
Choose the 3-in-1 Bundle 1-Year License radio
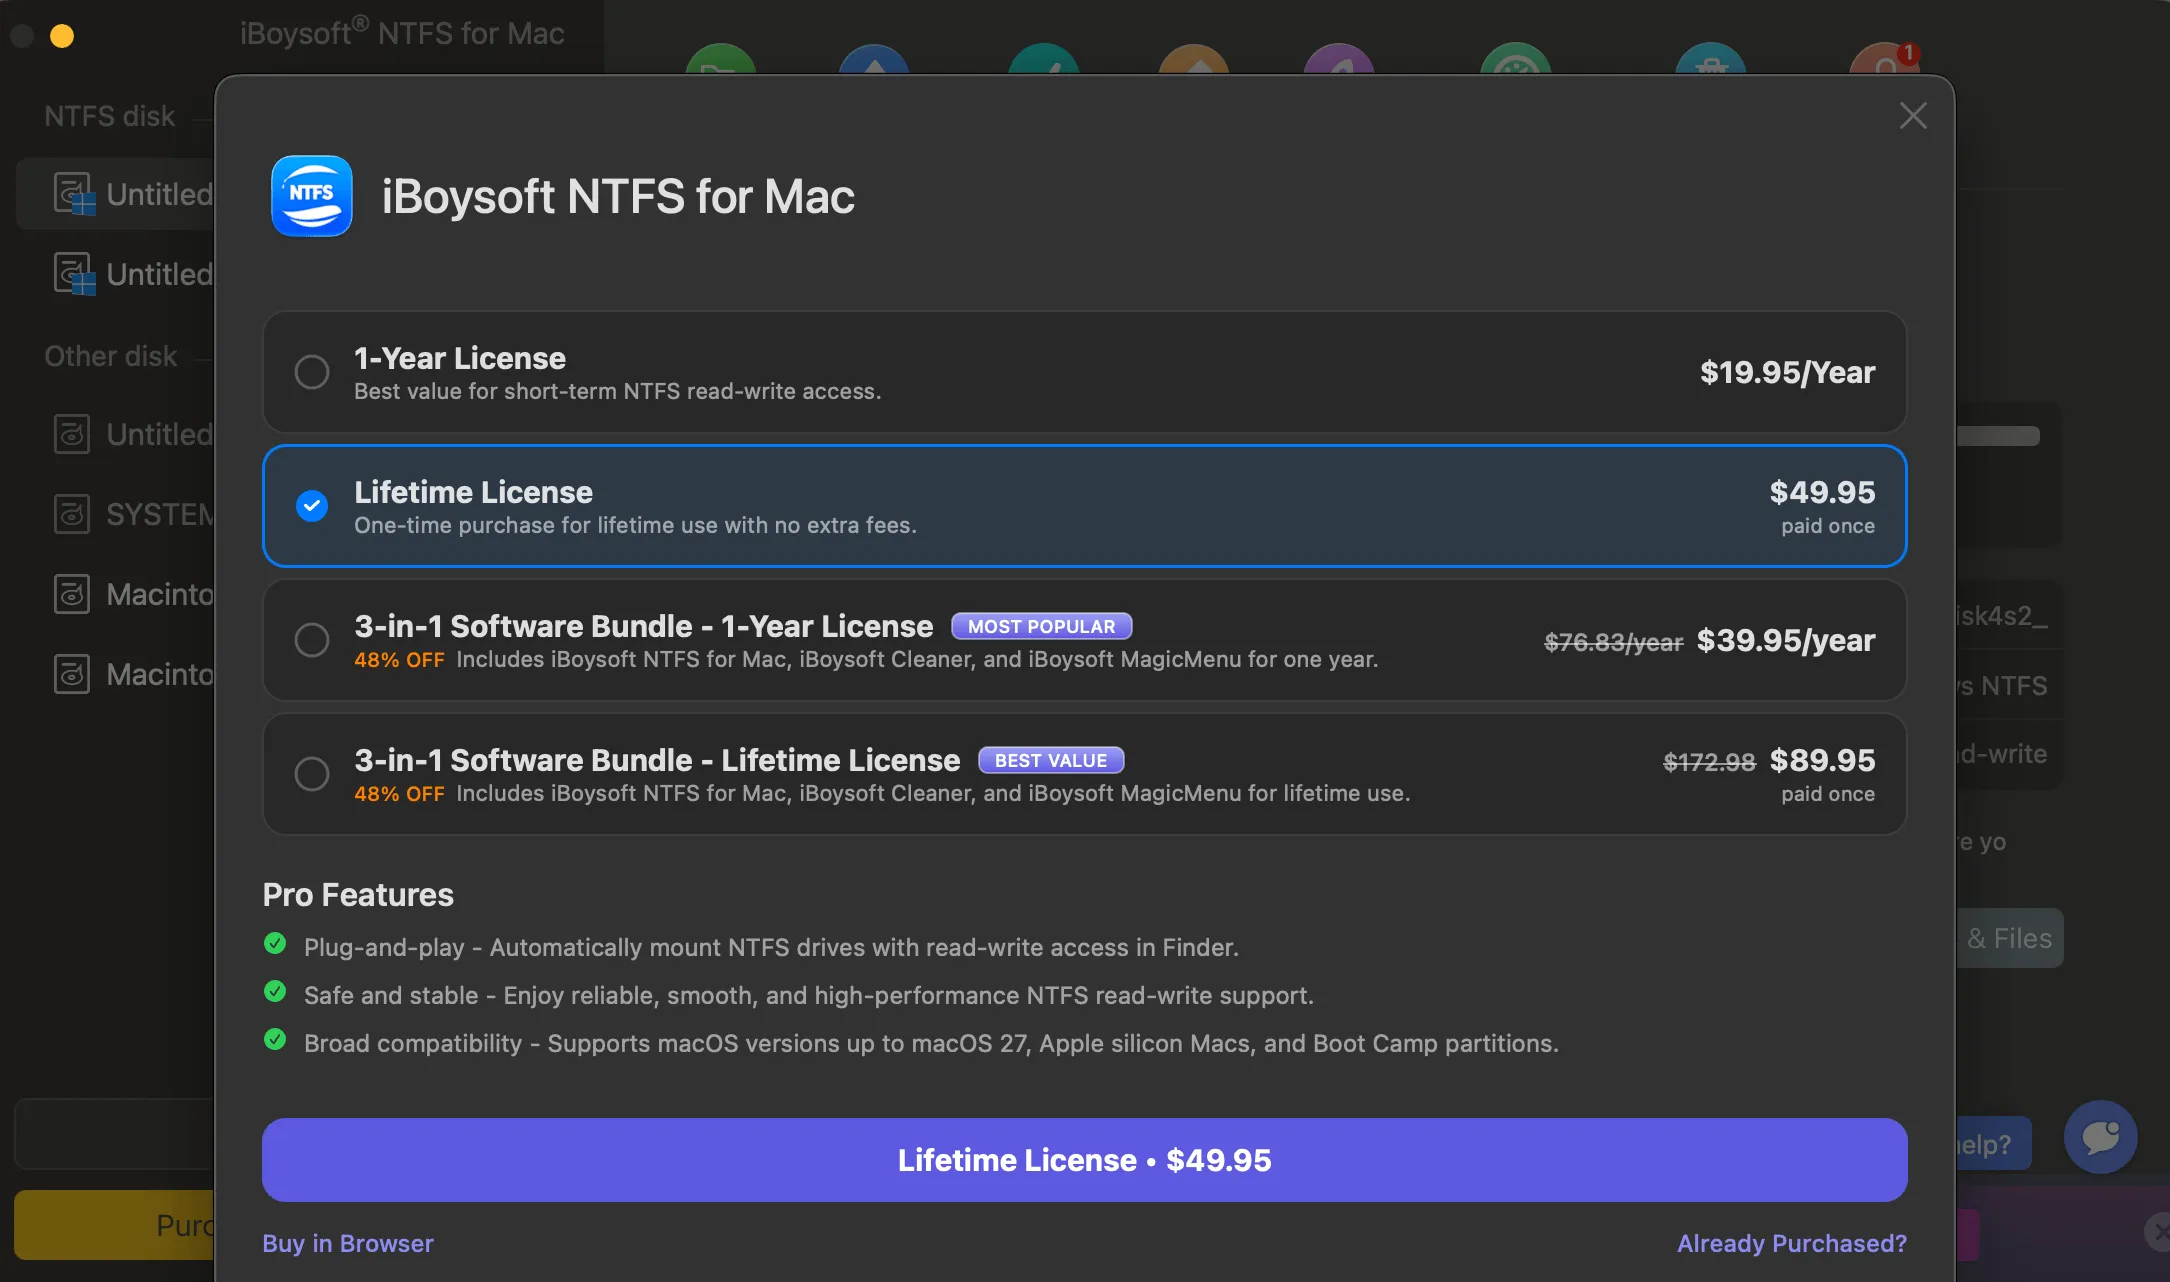(312, 640)
